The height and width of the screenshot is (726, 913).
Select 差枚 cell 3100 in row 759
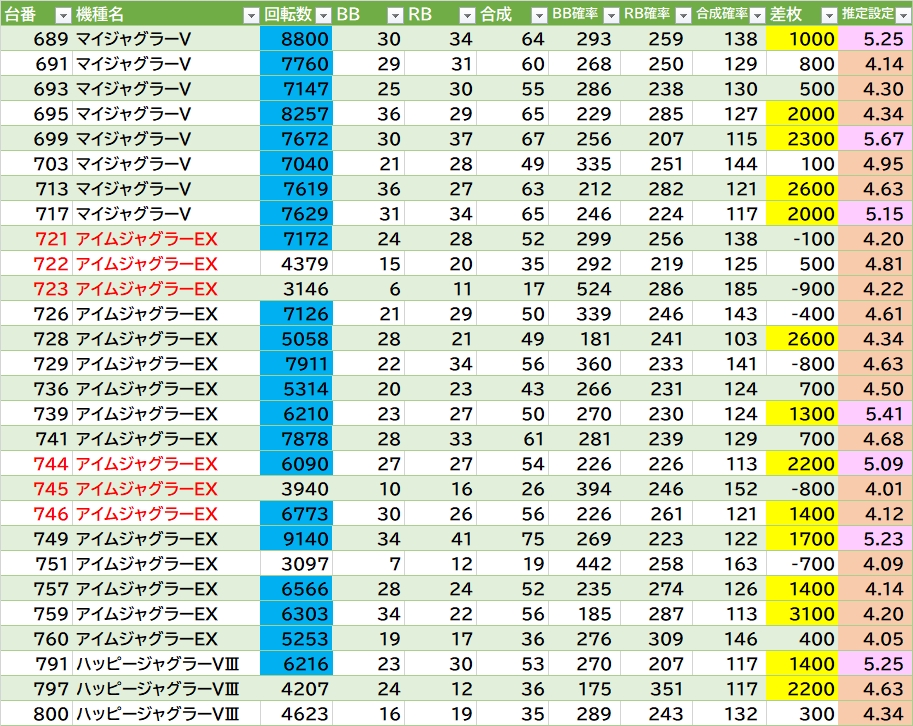coord(802,614)
